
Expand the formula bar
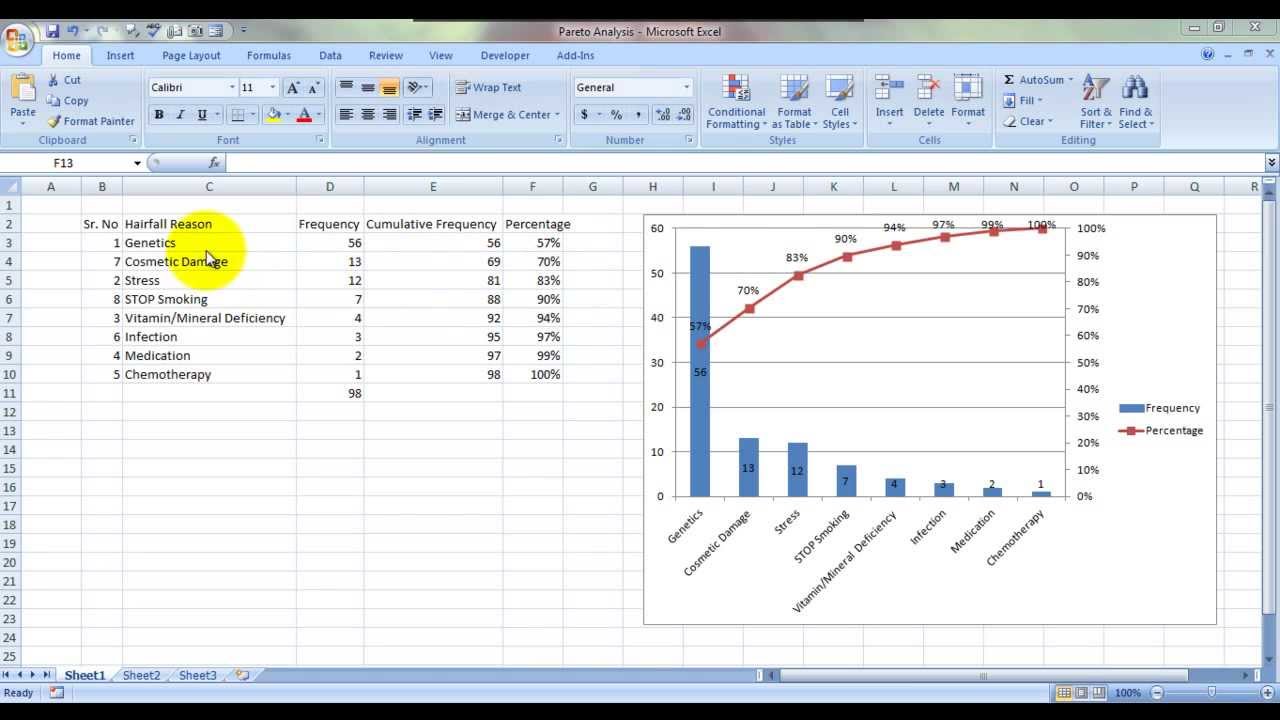[x=1271, y=163]
